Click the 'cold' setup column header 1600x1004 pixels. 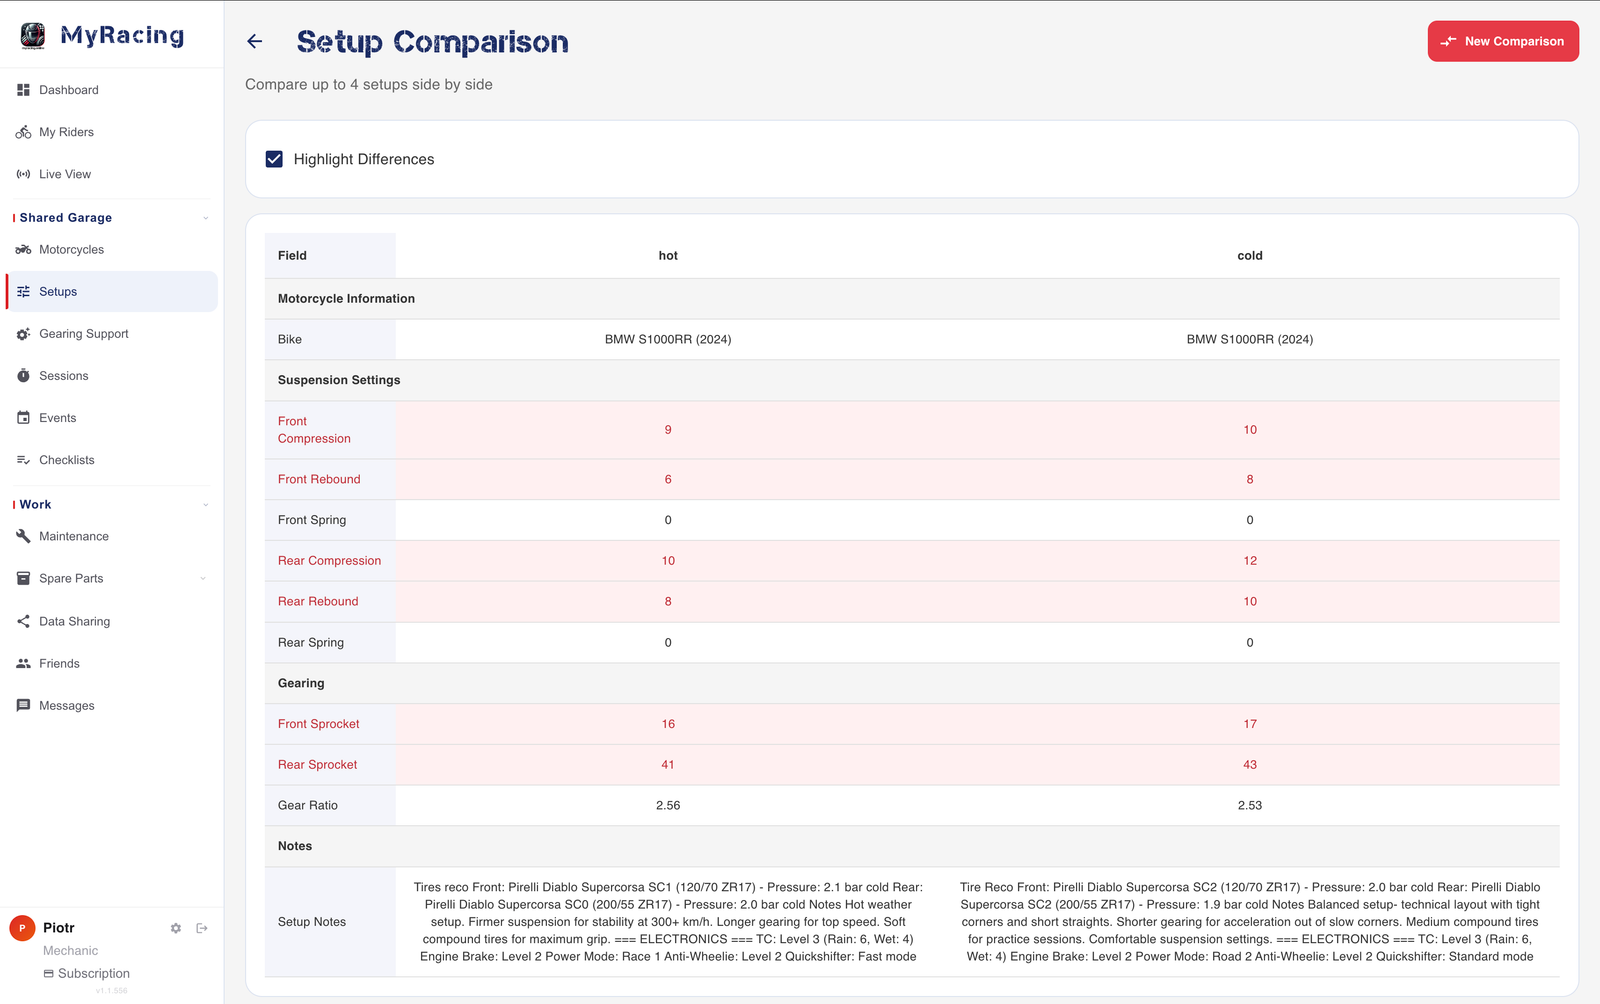(1250, 256)
